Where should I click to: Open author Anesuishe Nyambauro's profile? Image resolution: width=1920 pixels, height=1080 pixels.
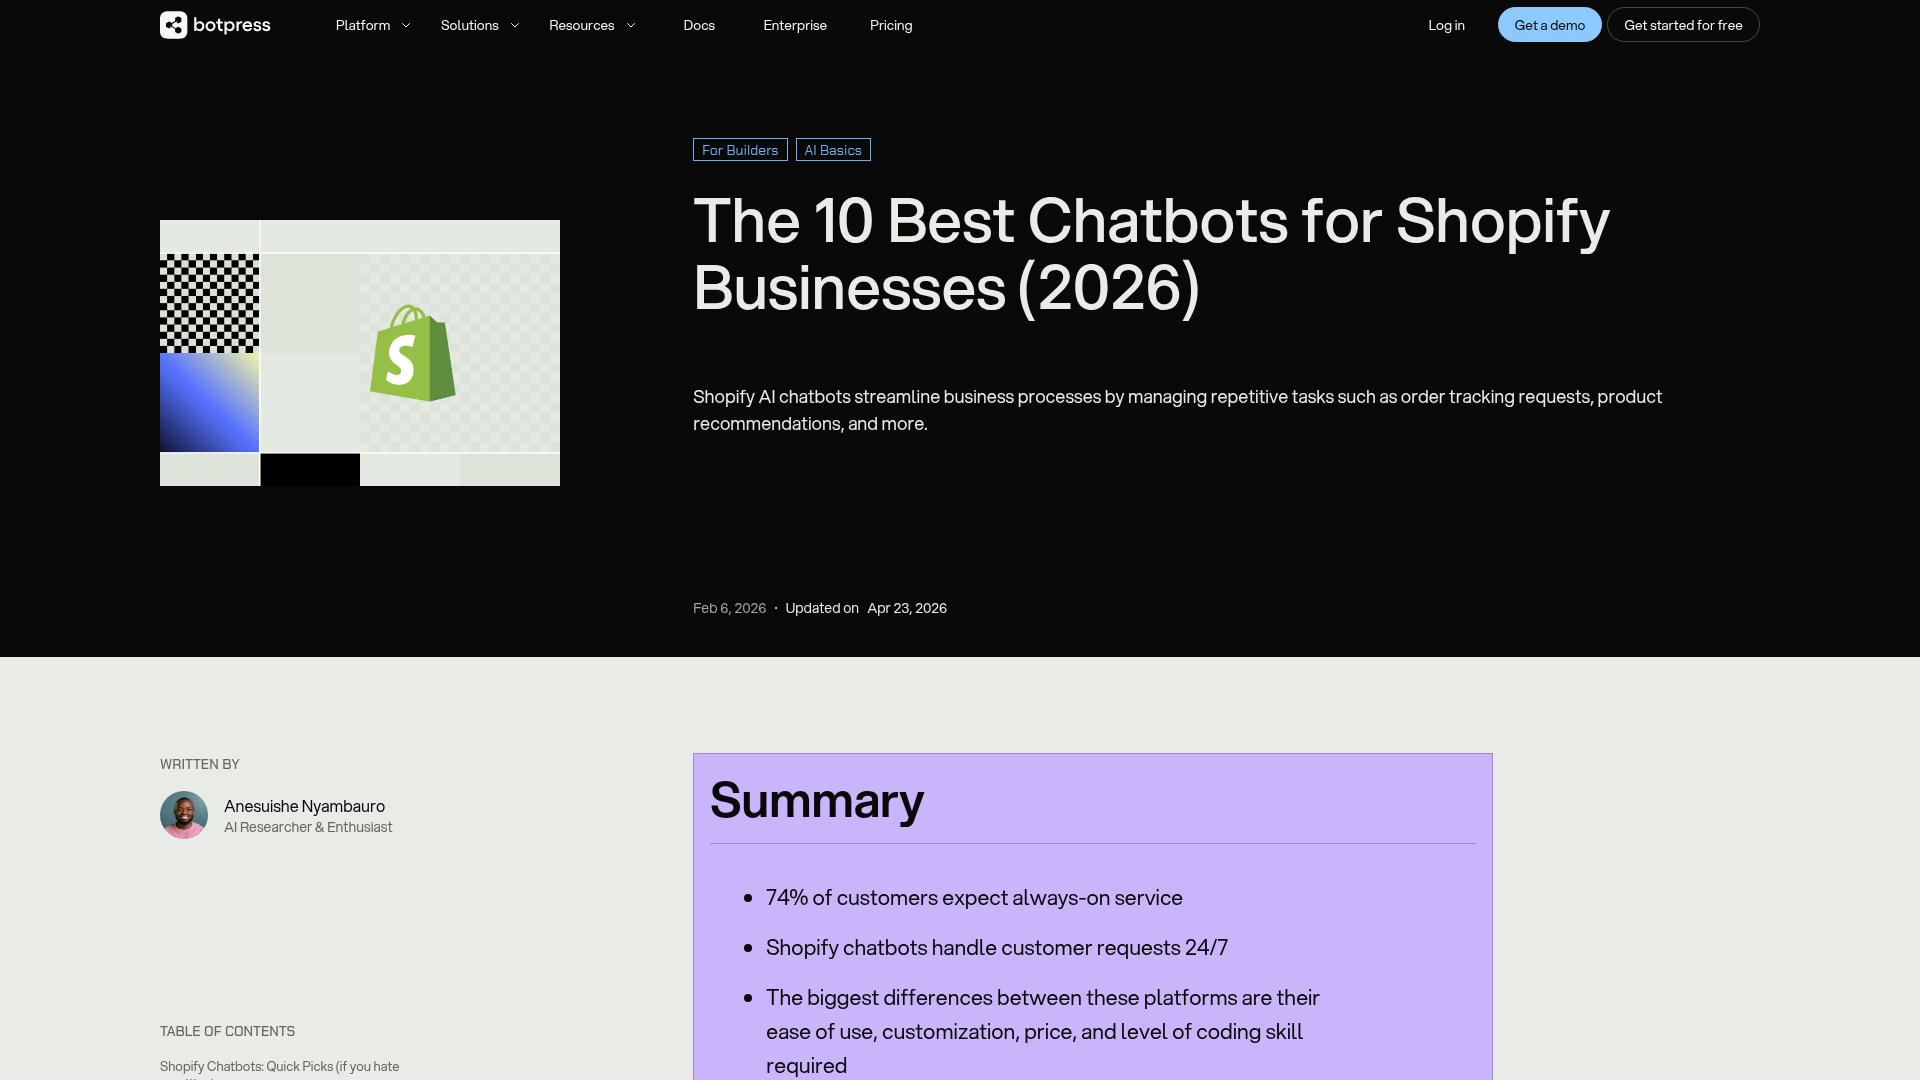(x=304, y=806)
